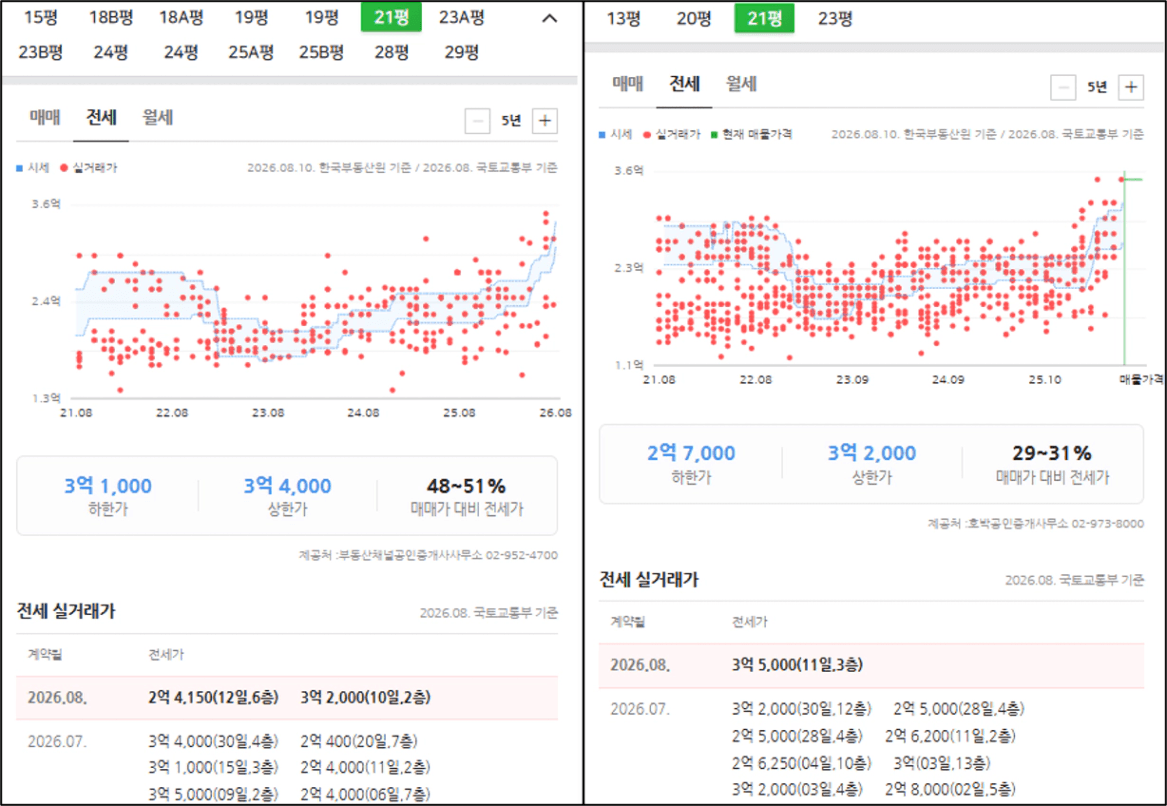1167x806 pixels.
Task: Open the 매매 tab in the left panel
Action: point(45,118)
